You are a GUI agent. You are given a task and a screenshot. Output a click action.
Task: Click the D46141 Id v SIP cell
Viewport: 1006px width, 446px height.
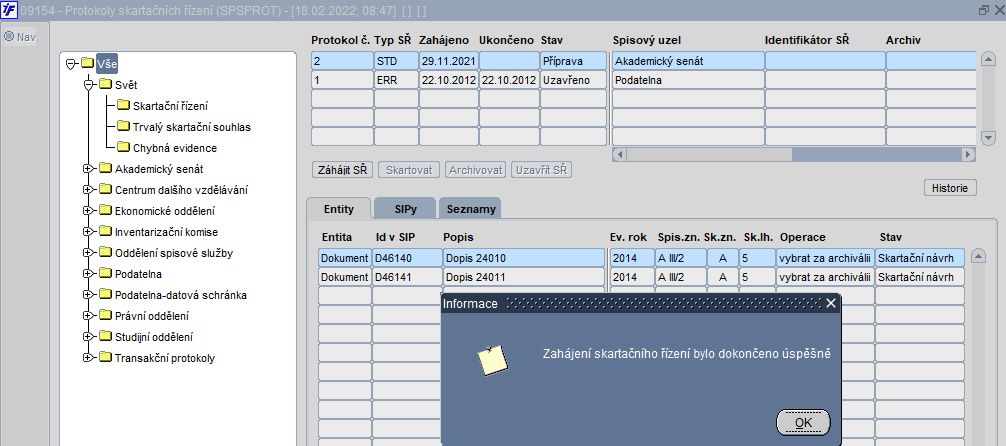tap(407, 277)
